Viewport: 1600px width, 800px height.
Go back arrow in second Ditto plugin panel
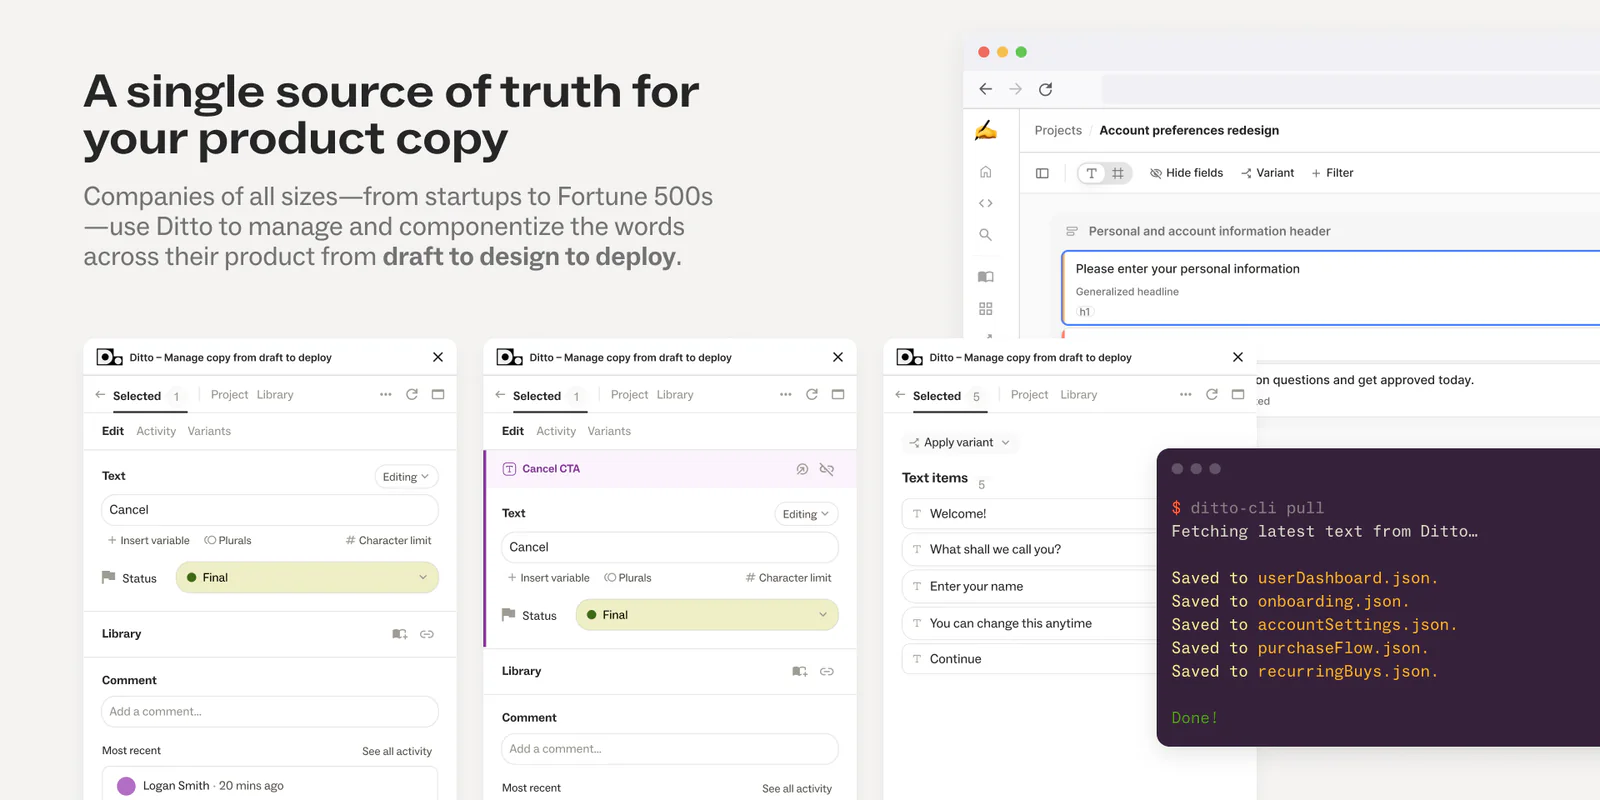(x=500, y=395)
